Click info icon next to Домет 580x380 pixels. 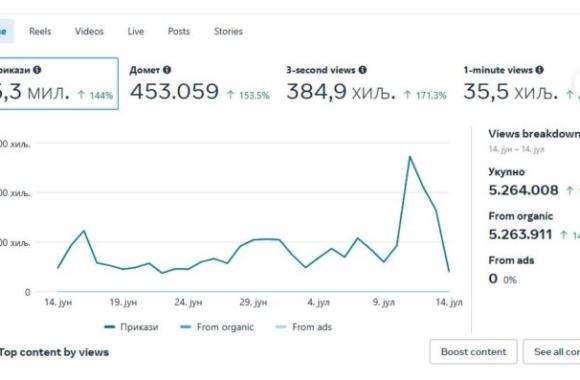click(167, 70)
